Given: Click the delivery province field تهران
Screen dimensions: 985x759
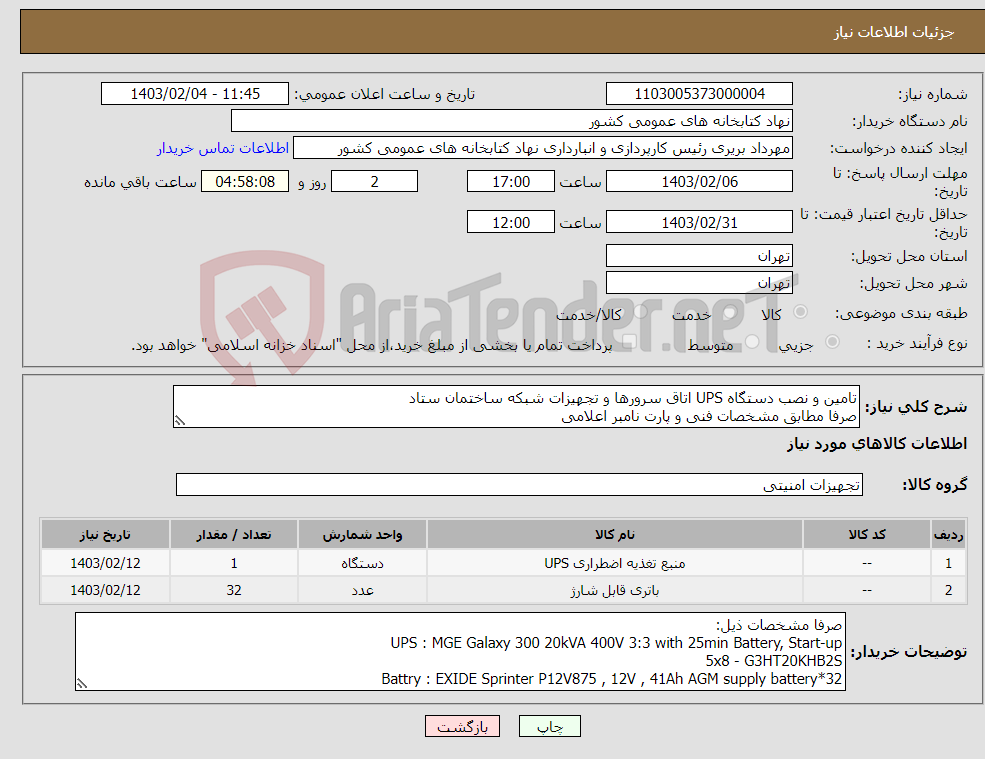Looking at the screenshot, I should coord(699,256).
